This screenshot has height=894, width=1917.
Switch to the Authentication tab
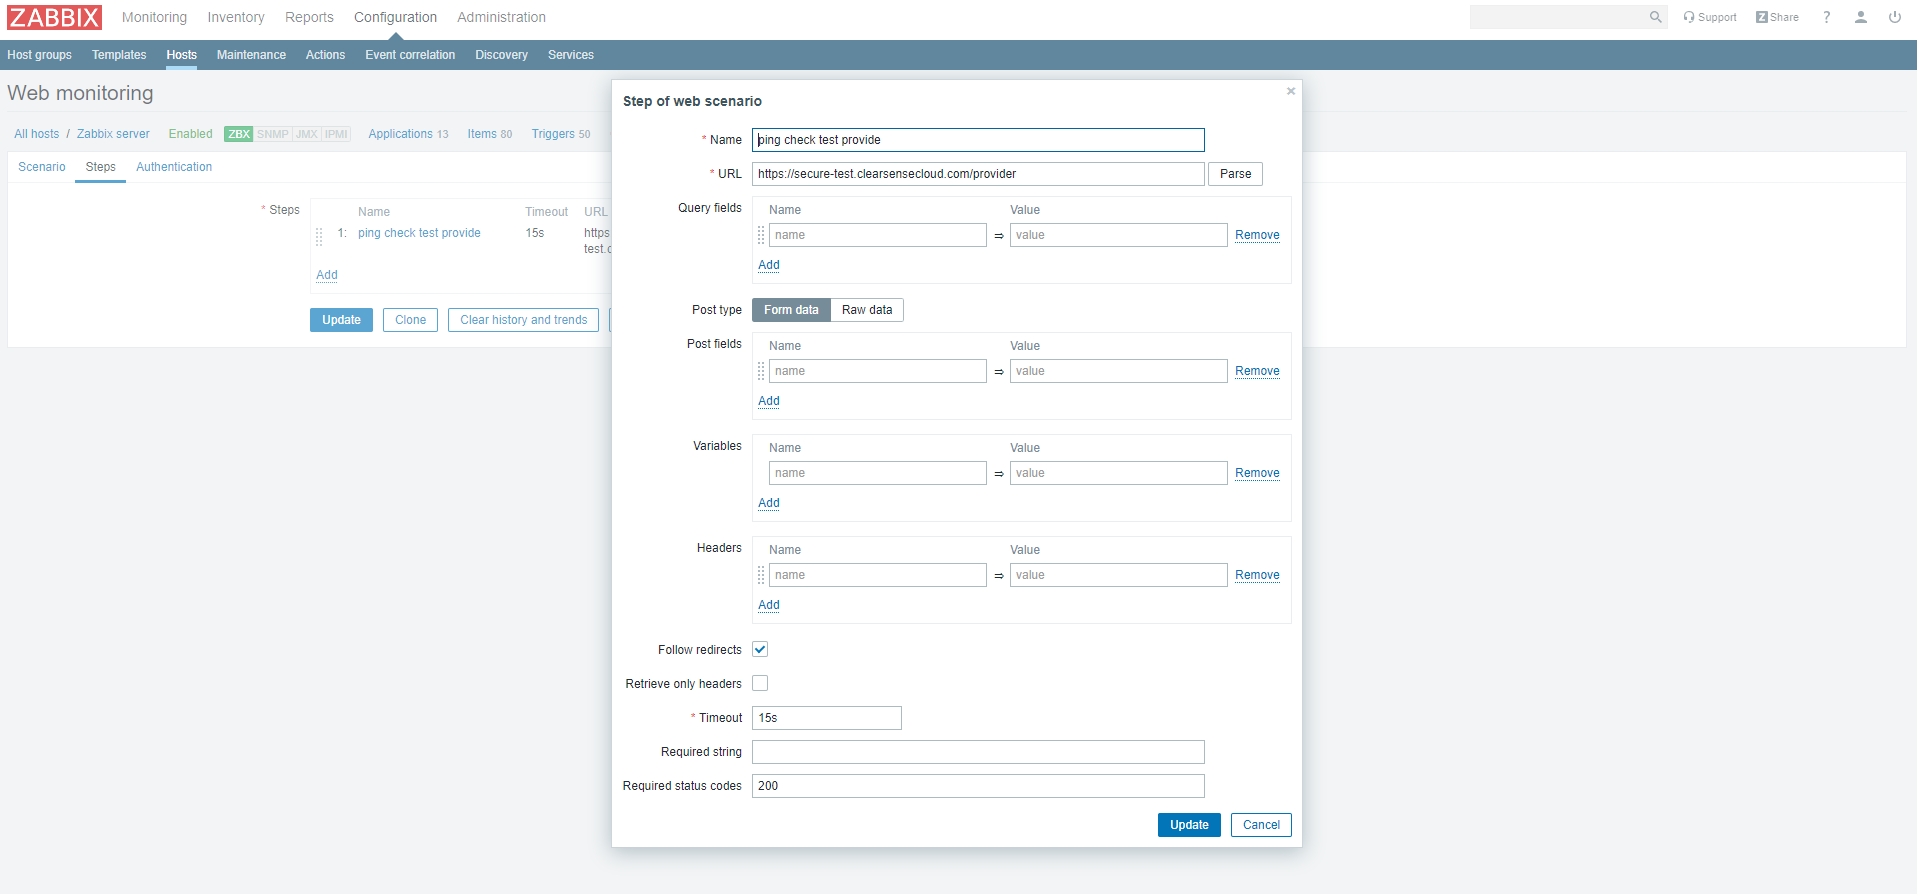[x=174, y=167]
